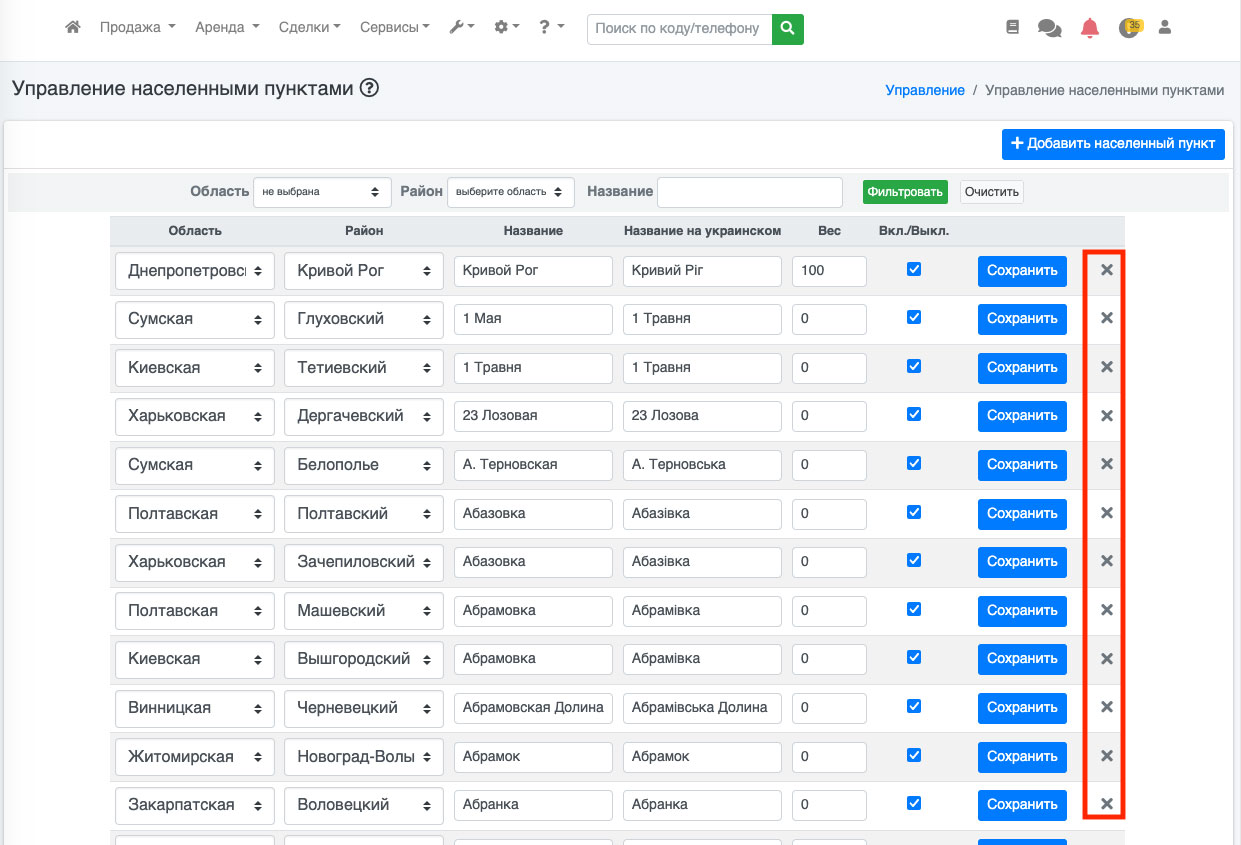This screenshot has height=845, width=1241.
Task: Delete the 23 Лозовая row with X
Action: tap(1106, 415)
